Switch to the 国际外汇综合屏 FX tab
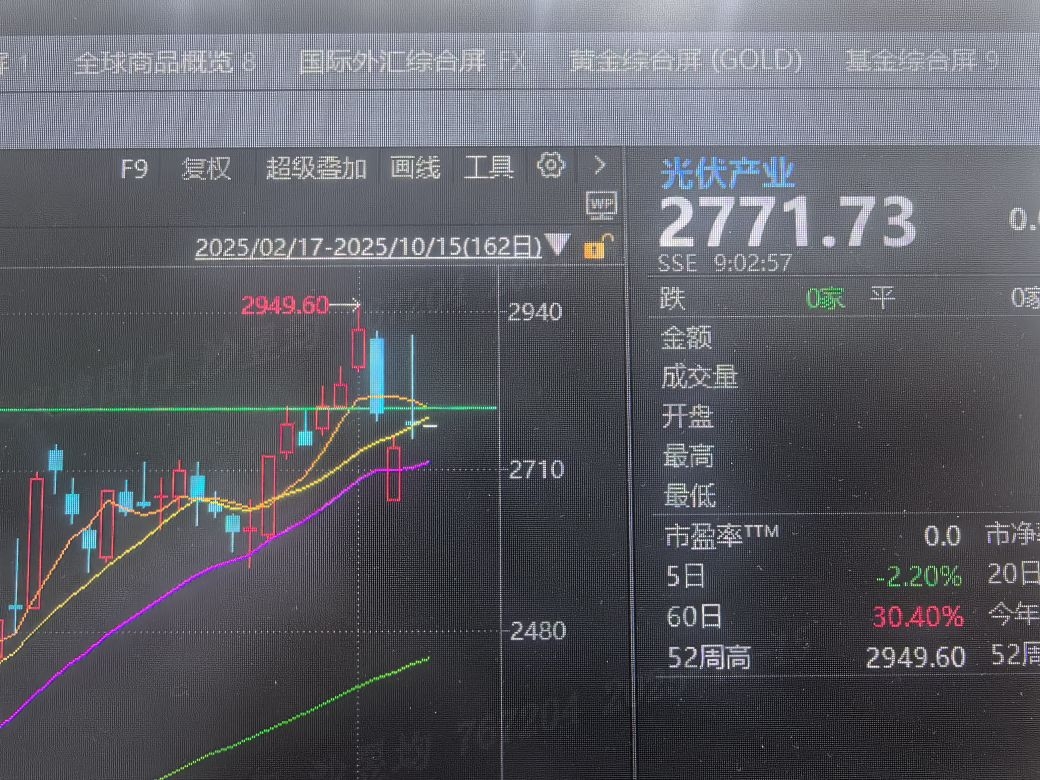 coord(412,62)
